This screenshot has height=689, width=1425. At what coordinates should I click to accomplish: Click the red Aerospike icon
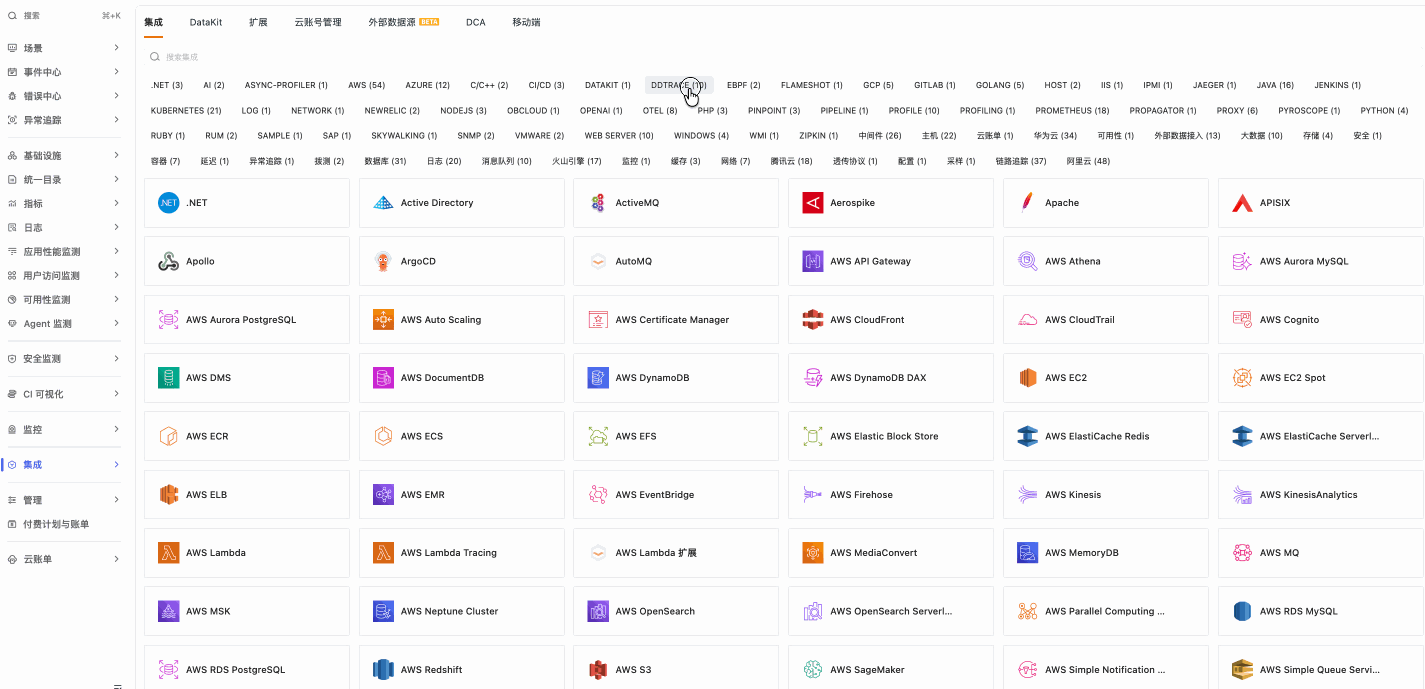(813, 203)
